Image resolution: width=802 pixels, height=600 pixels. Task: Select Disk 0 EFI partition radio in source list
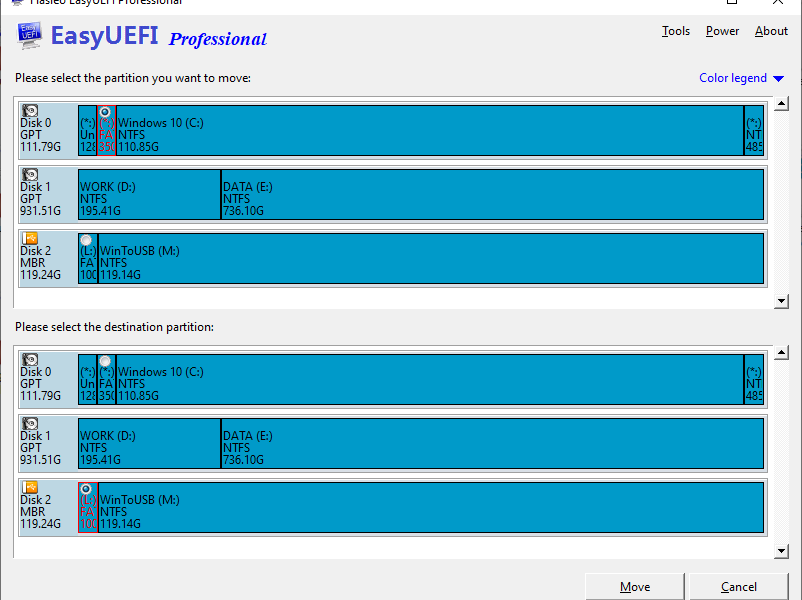coord(105,112)
